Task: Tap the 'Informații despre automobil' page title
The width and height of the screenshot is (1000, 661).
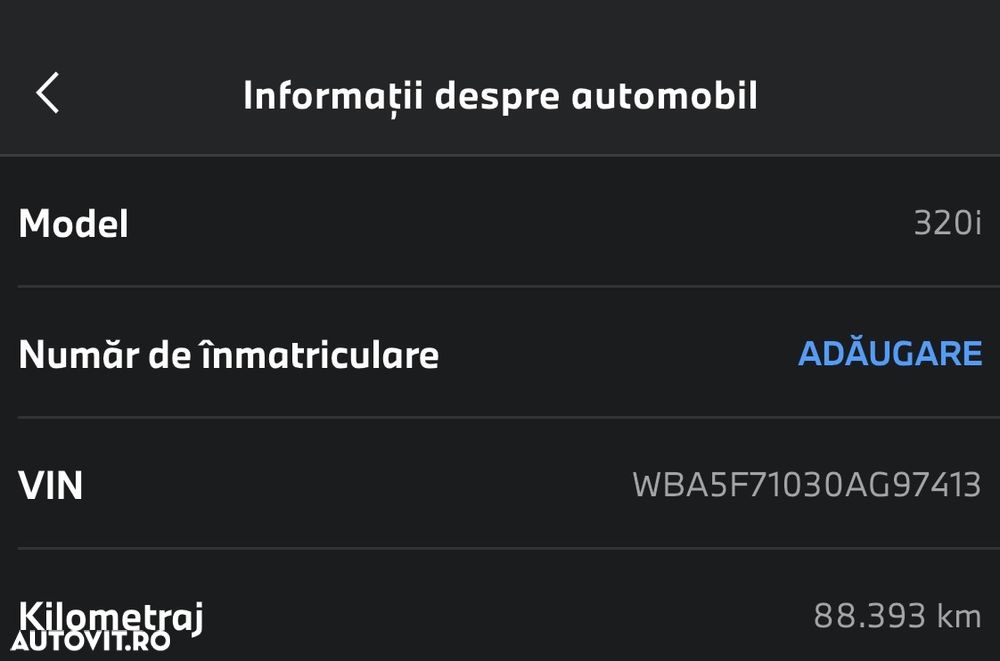Action: click(x=501, y=96)
